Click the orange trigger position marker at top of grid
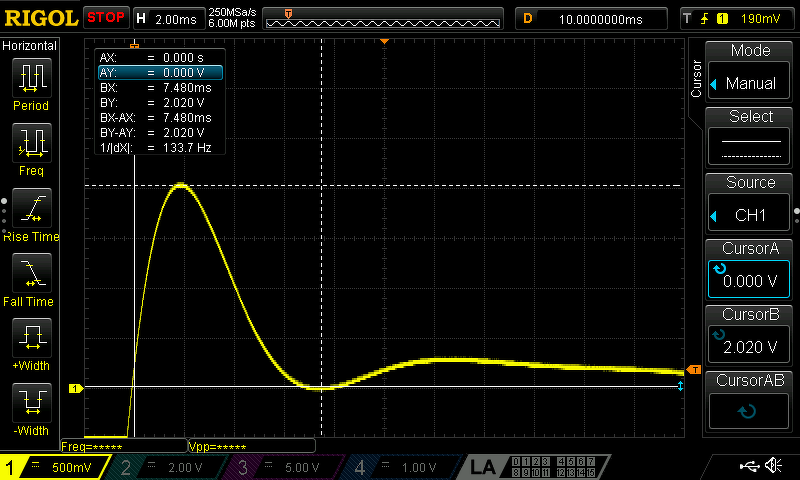 pyautogui.click(x=385, y=41)
